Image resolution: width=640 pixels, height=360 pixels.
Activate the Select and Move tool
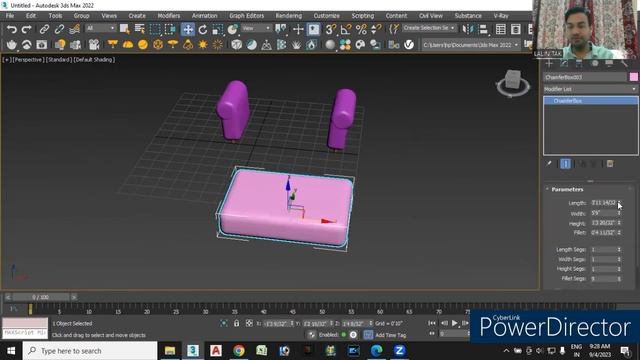[188, 29]
